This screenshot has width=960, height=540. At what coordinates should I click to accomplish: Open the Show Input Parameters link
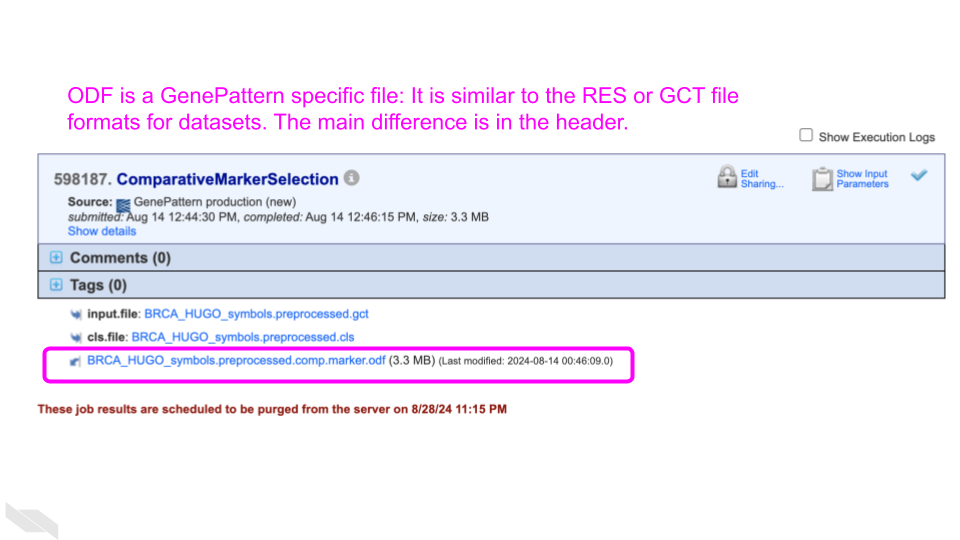click(x=862, y=179)
